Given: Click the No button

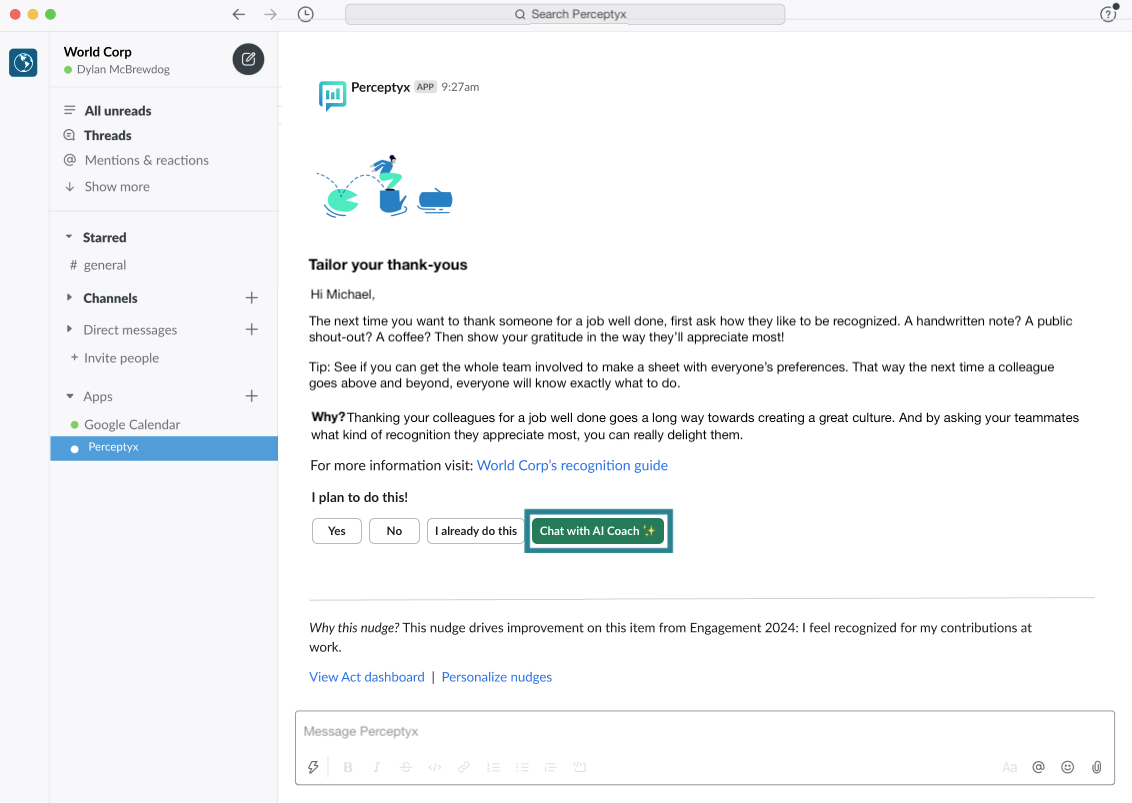Looking at the screenshot, I should coord(394,531).
